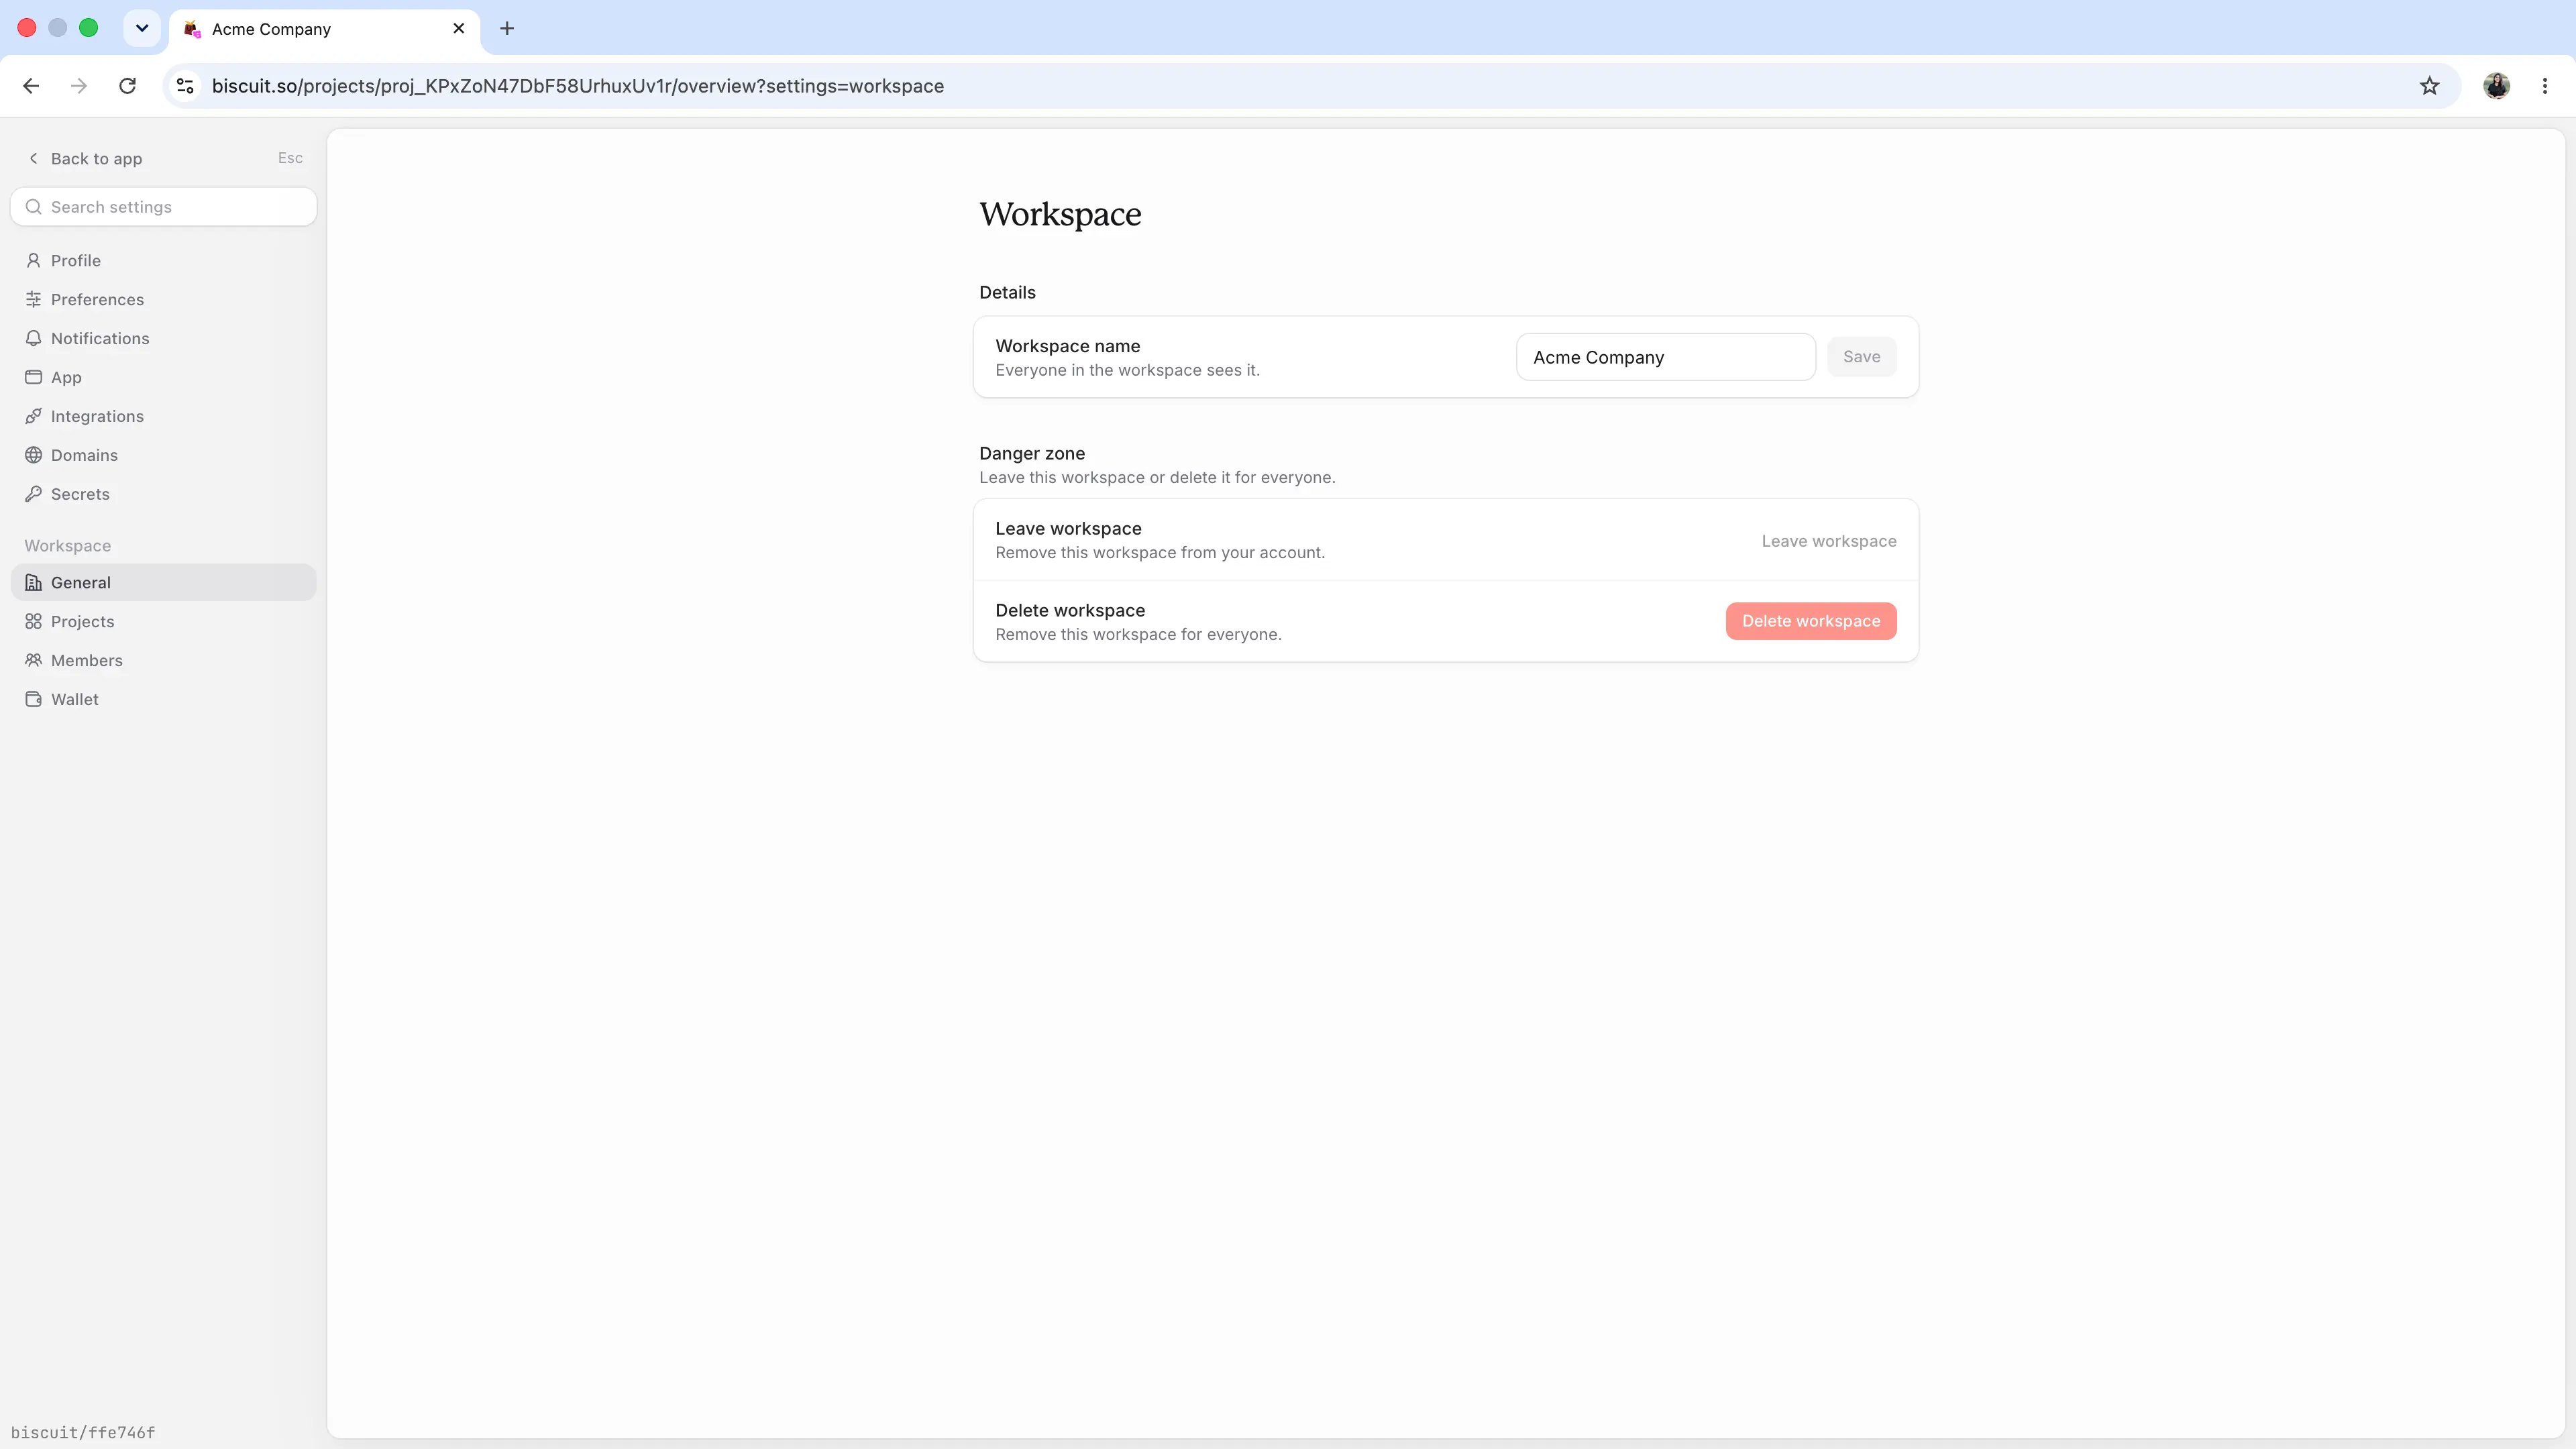Open the browser three-dot menu

tap(2545, 86)
